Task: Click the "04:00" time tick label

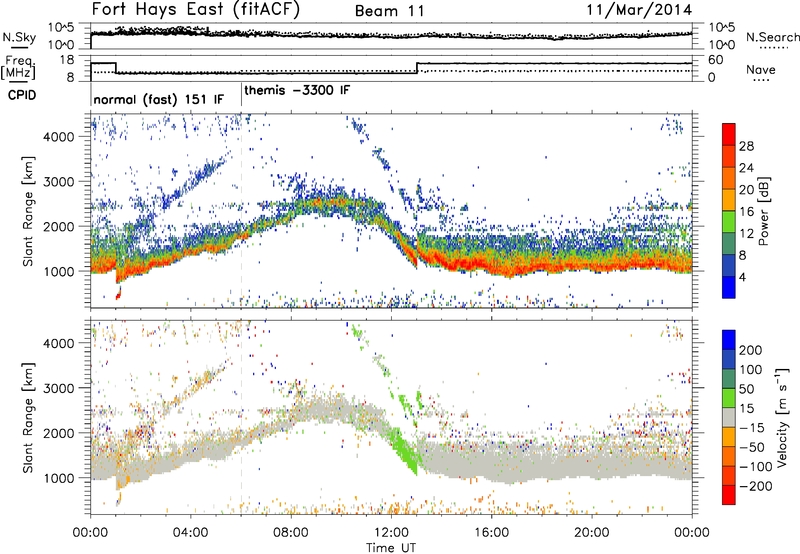Action: [190, 533]
